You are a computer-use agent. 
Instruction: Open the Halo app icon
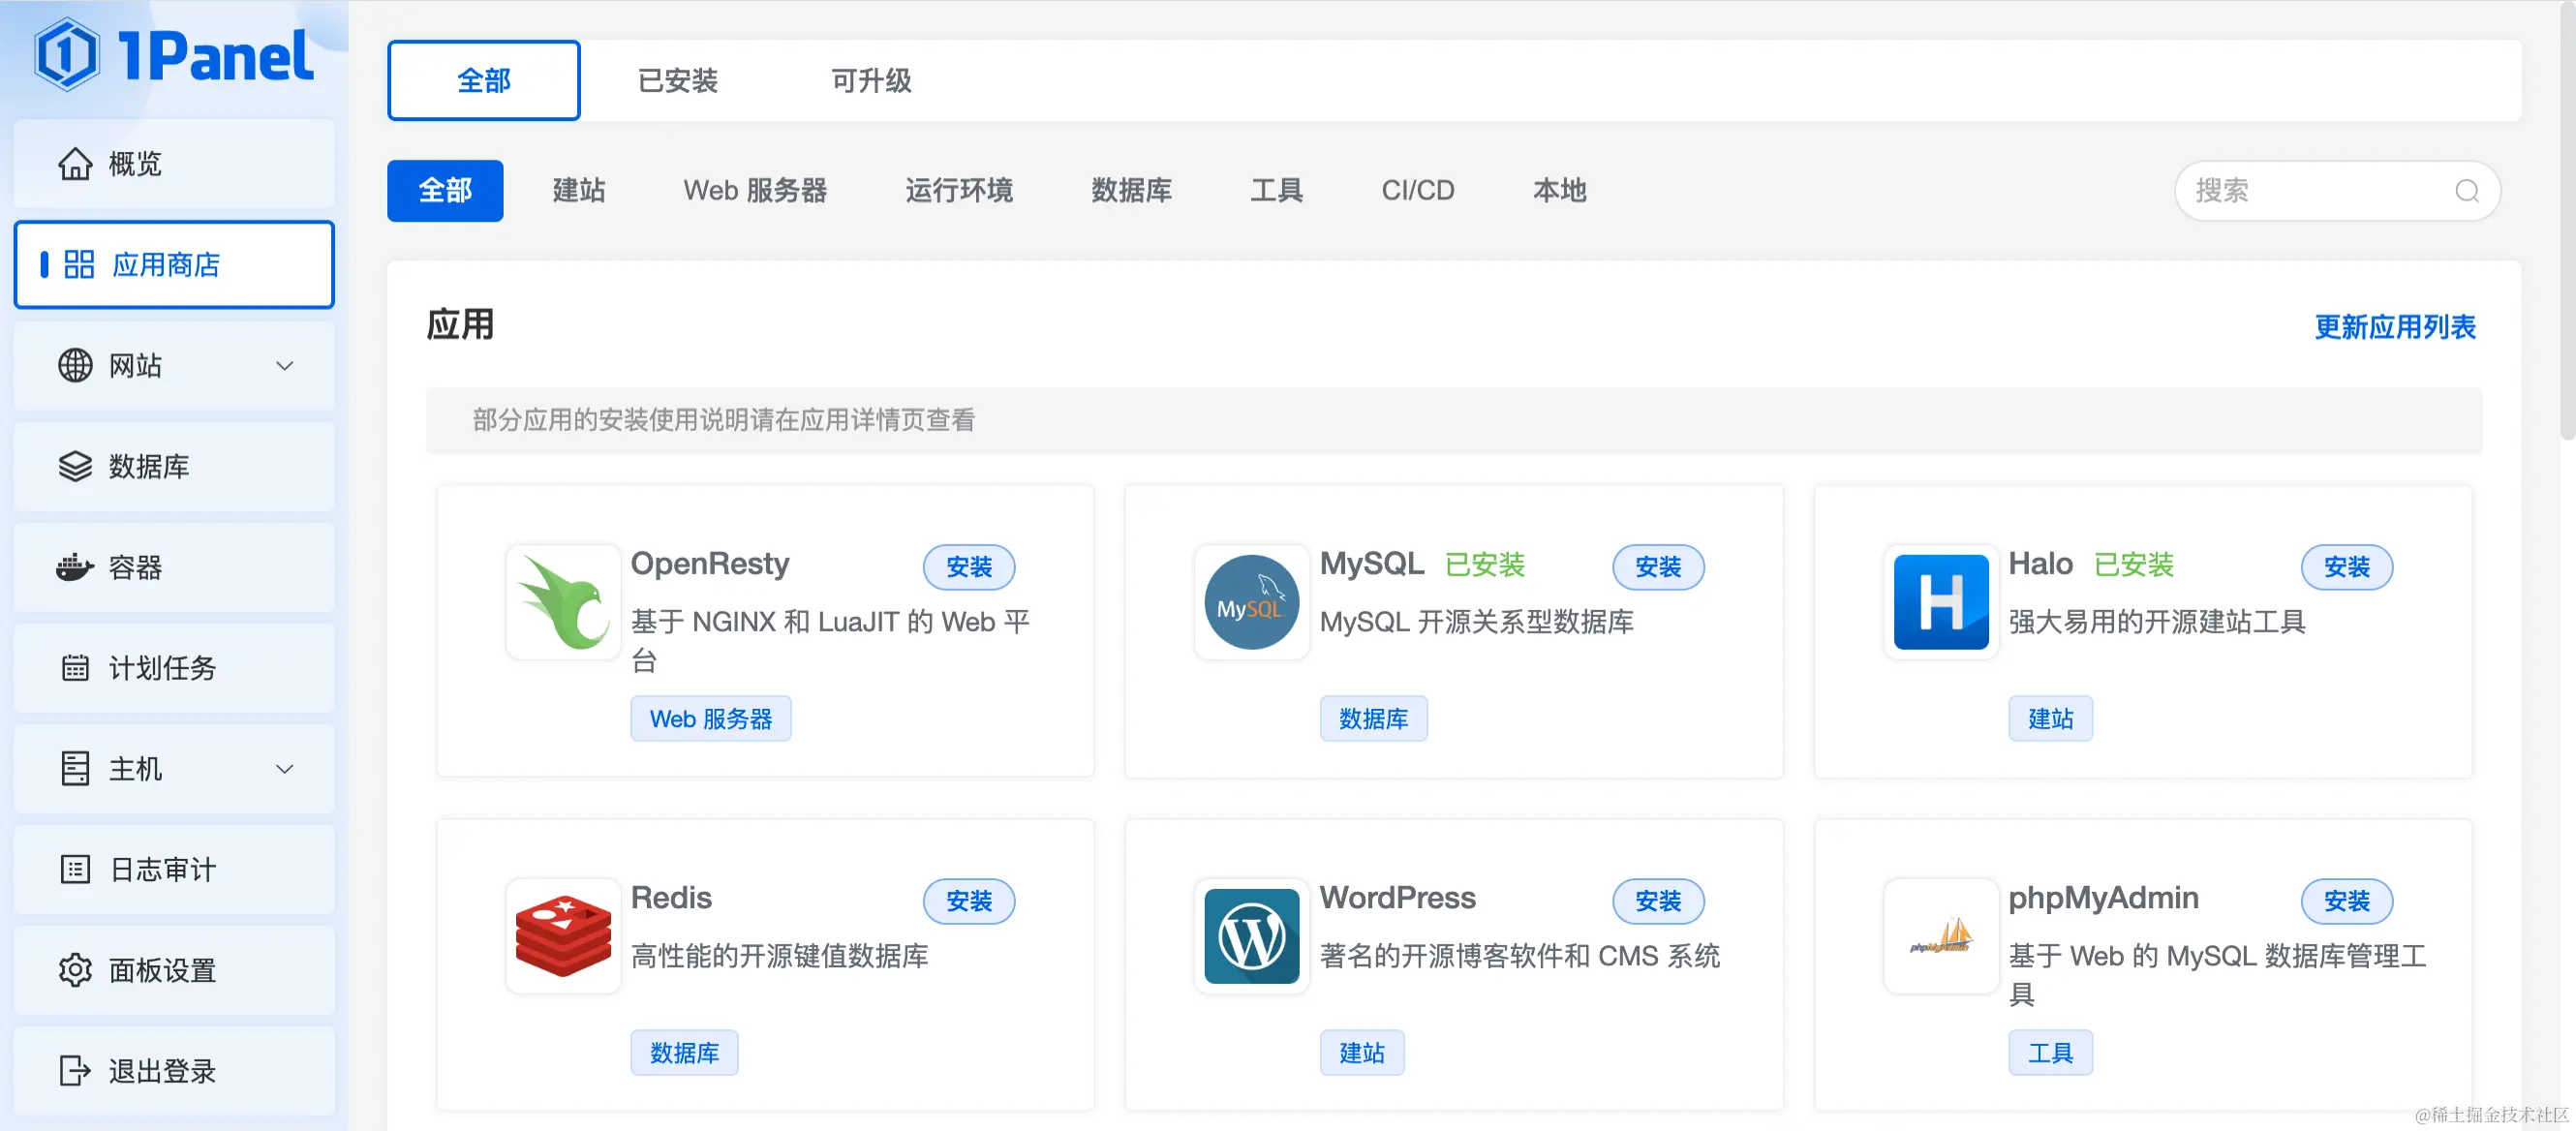click(1940, 602)
